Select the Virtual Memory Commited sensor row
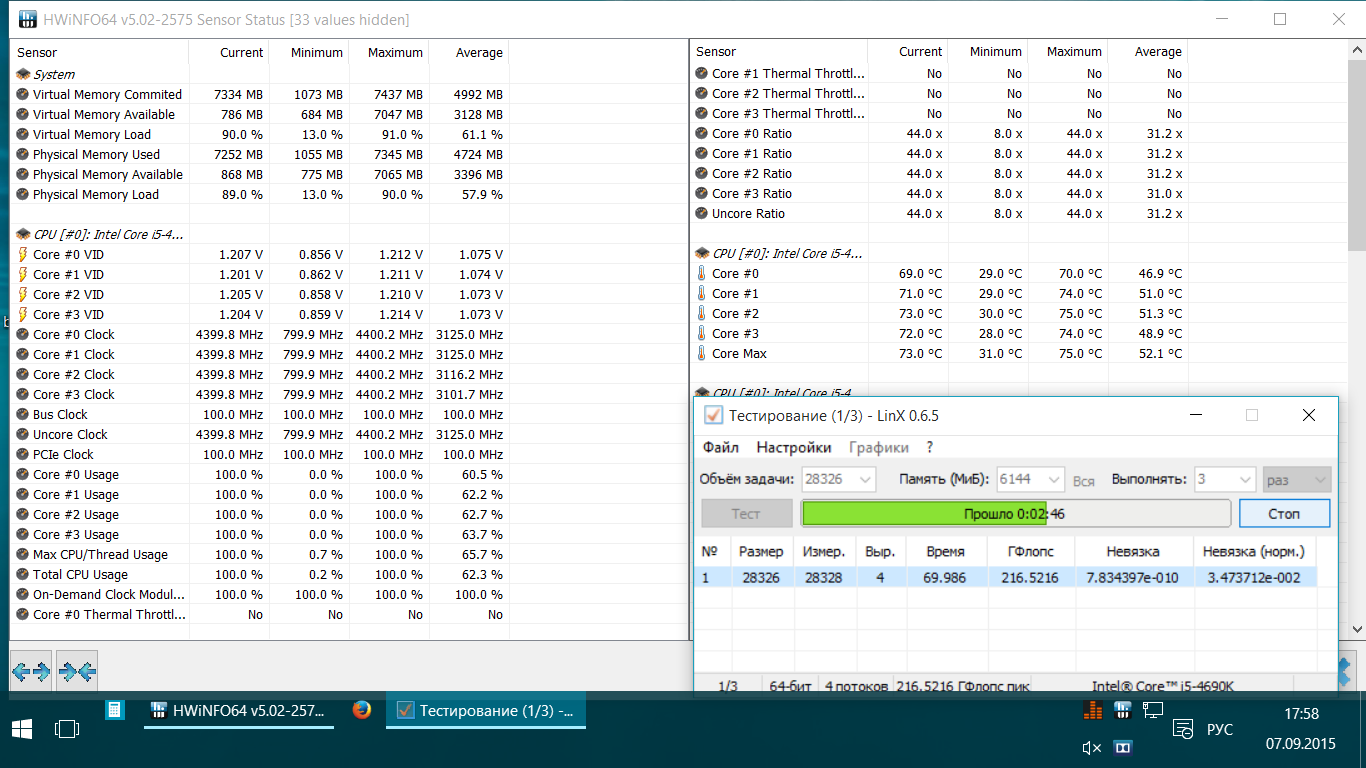Screen dimensions: 1366x768 (x=260, y=94)
